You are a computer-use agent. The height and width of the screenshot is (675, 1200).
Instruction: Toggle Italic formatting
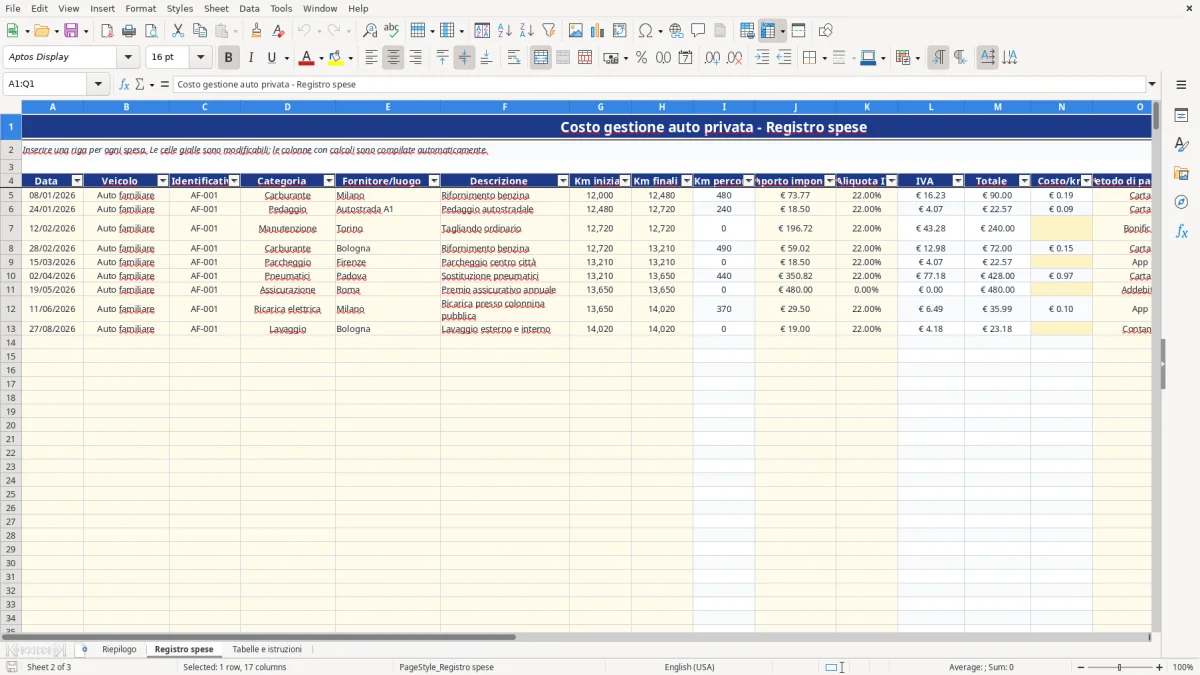[x=251, y=58]
